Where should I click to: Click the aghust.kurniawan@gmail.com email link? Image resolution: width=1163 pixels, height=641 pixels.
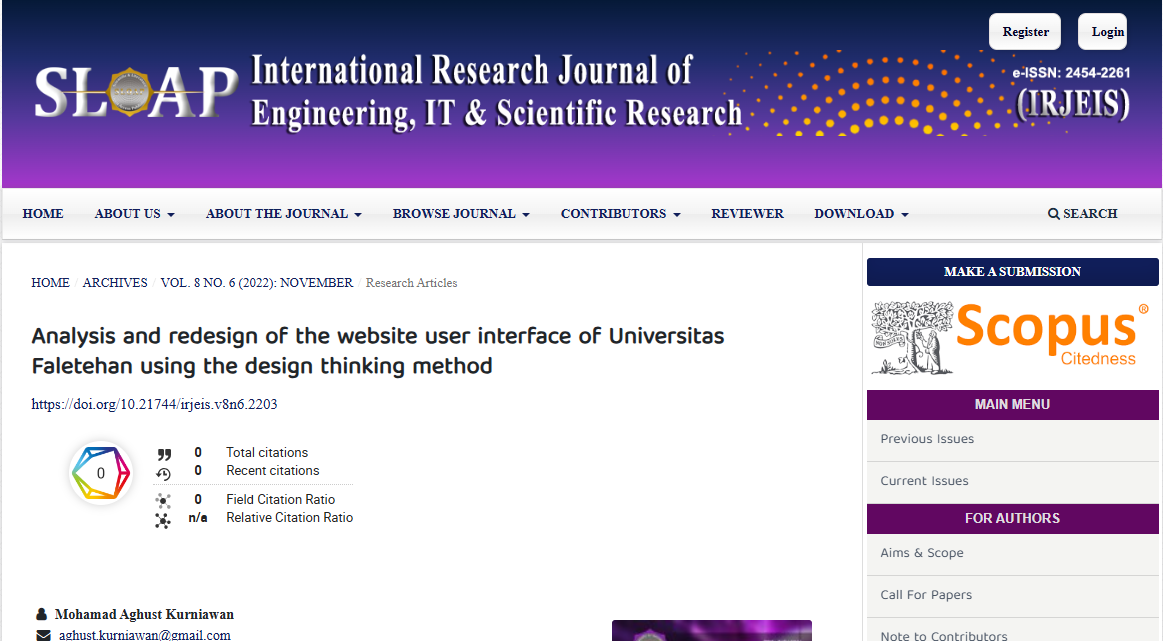click(x=145, y=635)
